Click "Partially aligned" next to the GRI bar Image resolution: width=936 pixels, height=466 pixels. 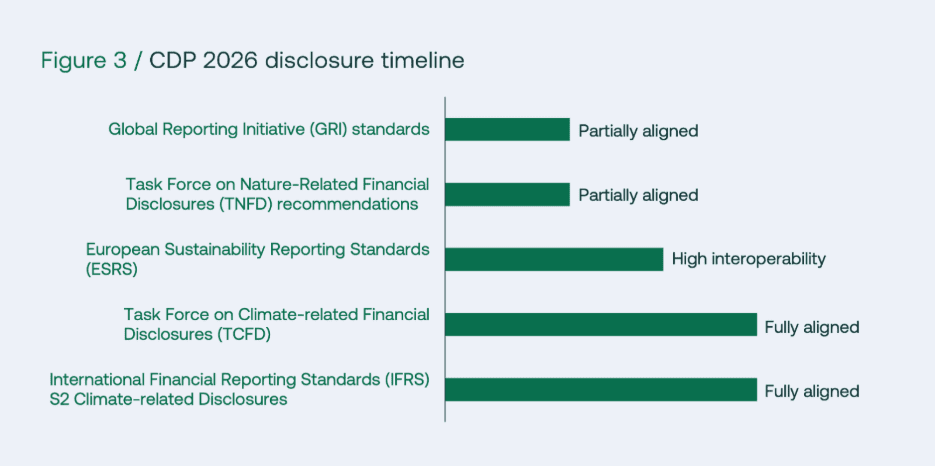[638, 131]
